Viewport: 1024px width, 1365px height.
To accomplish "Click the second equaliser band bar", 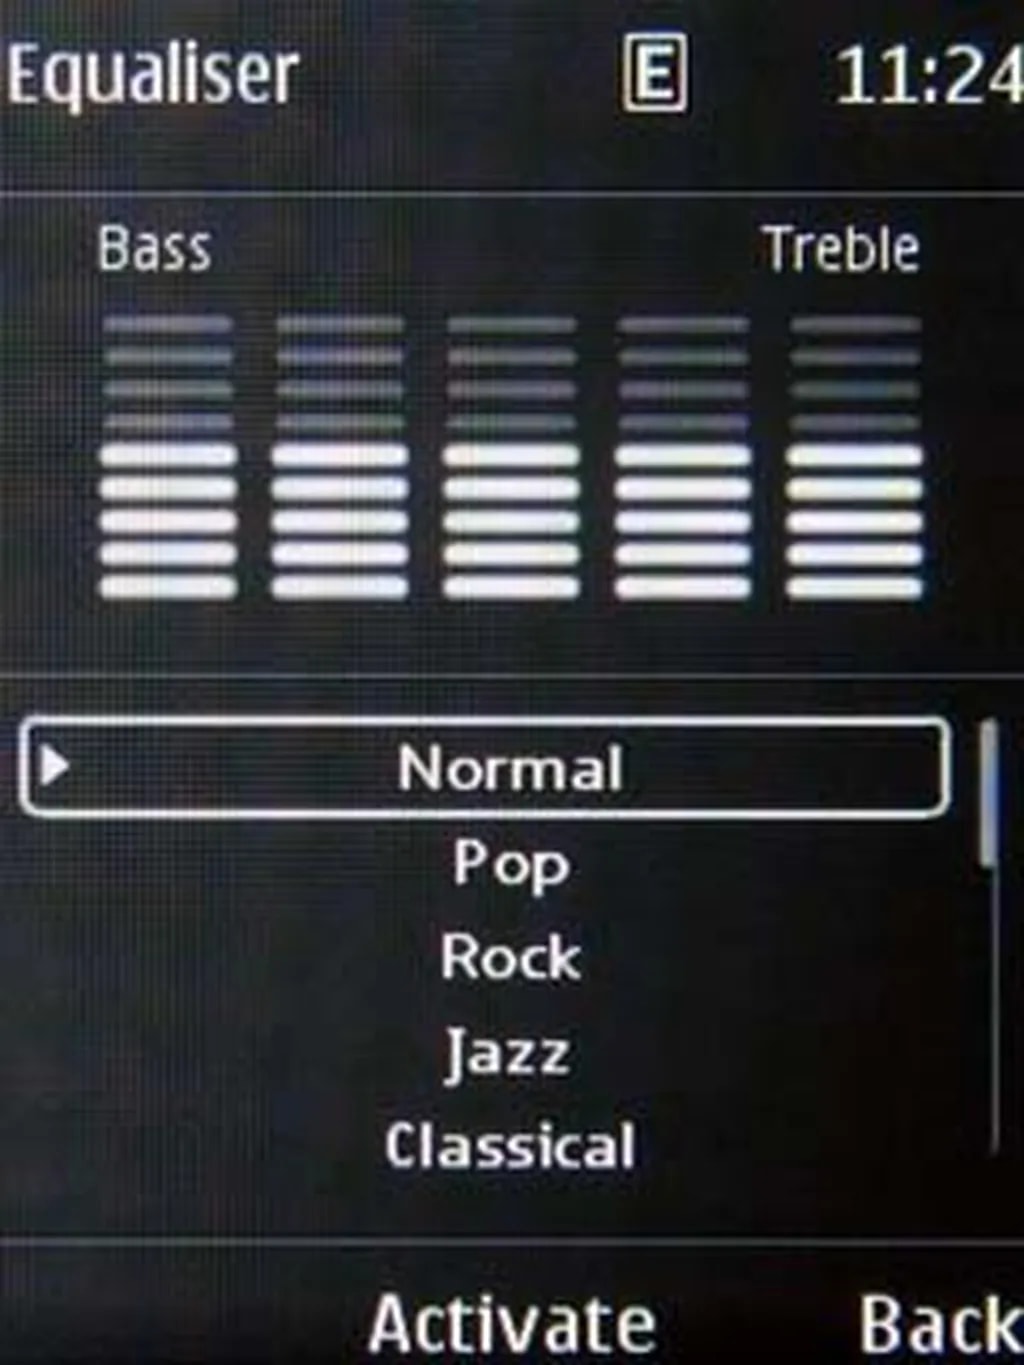I will [x=340, y=456].
